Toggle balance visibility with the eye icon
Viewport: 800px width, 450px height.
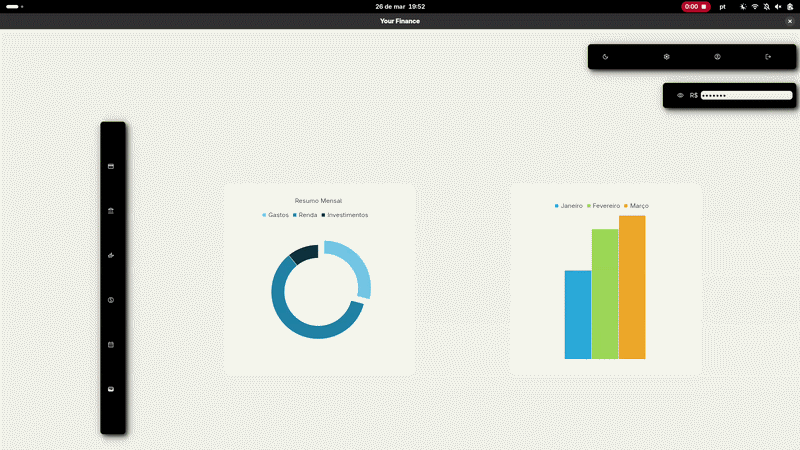pyautogui.click(x=680, y=95)
